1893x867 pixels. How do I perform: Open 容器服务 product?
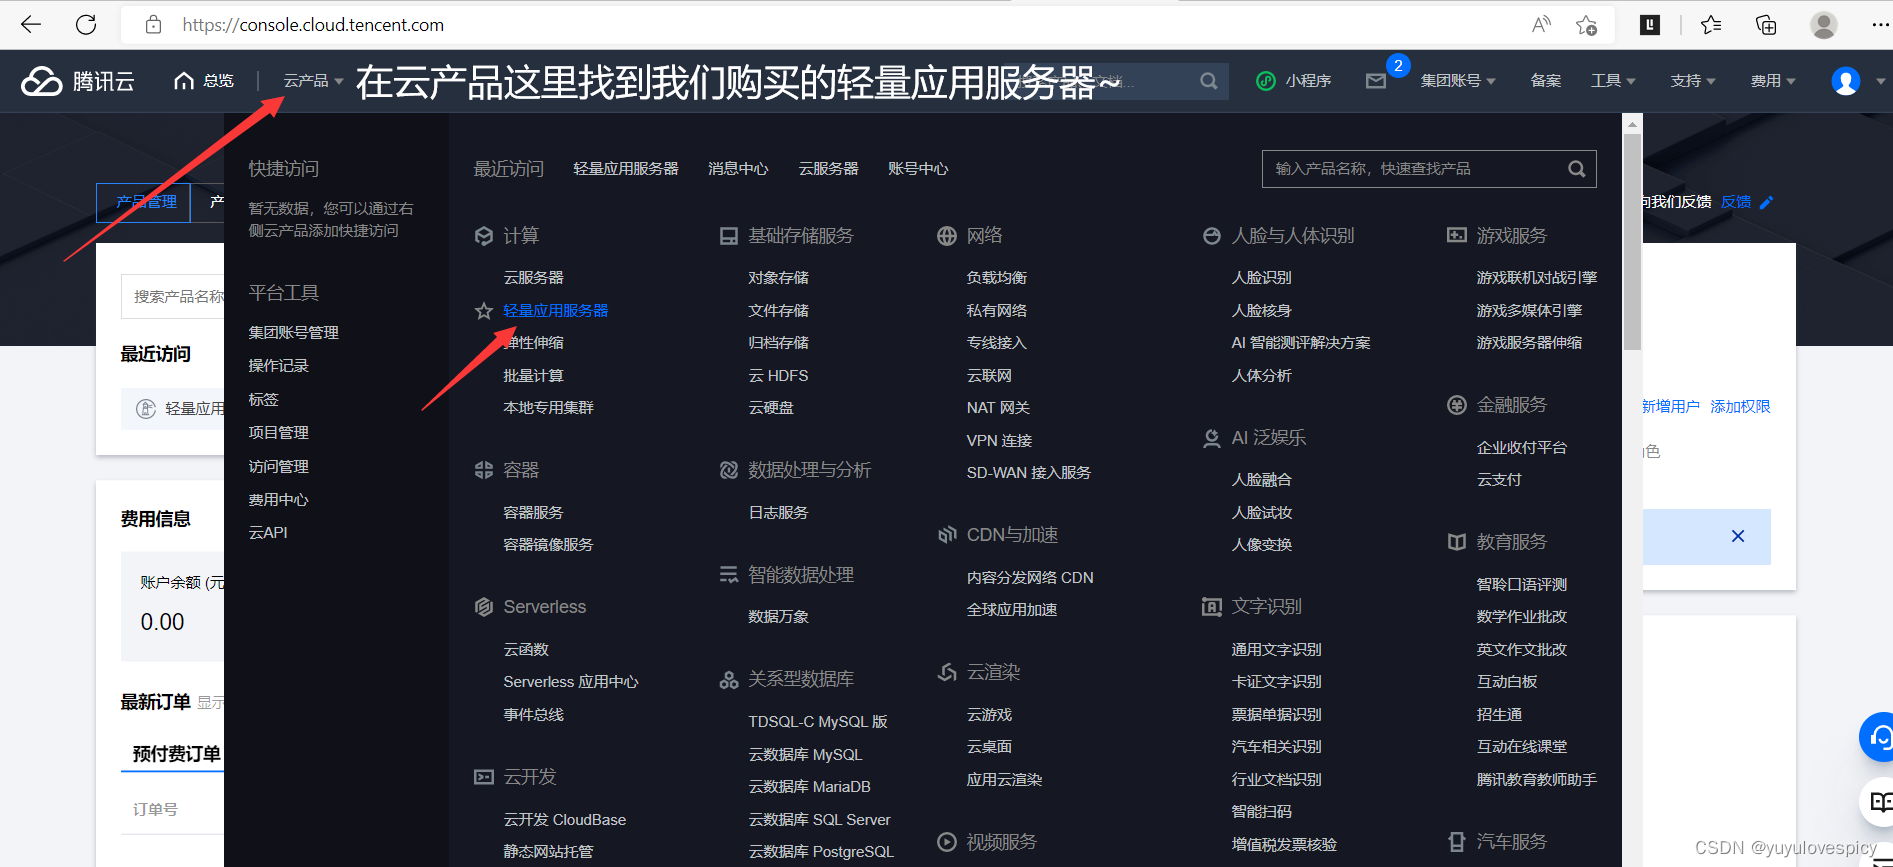[534, 513]
